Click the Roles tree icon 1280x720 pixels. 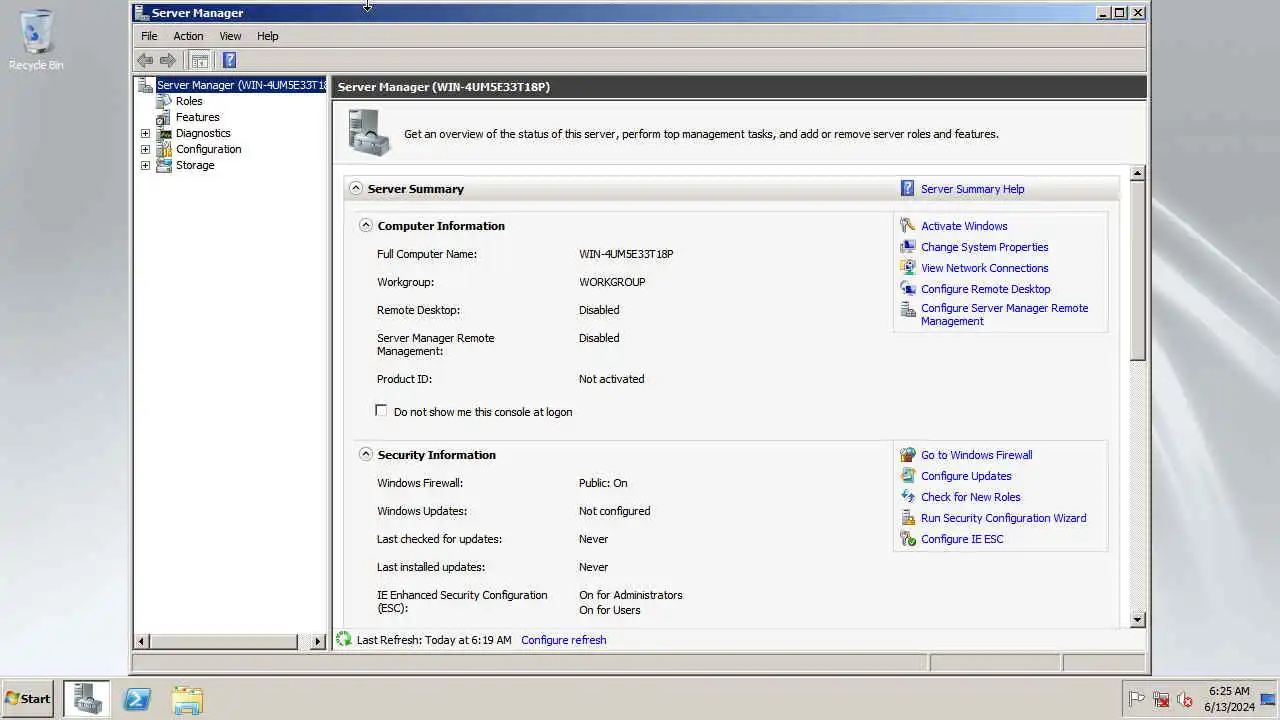164,101
